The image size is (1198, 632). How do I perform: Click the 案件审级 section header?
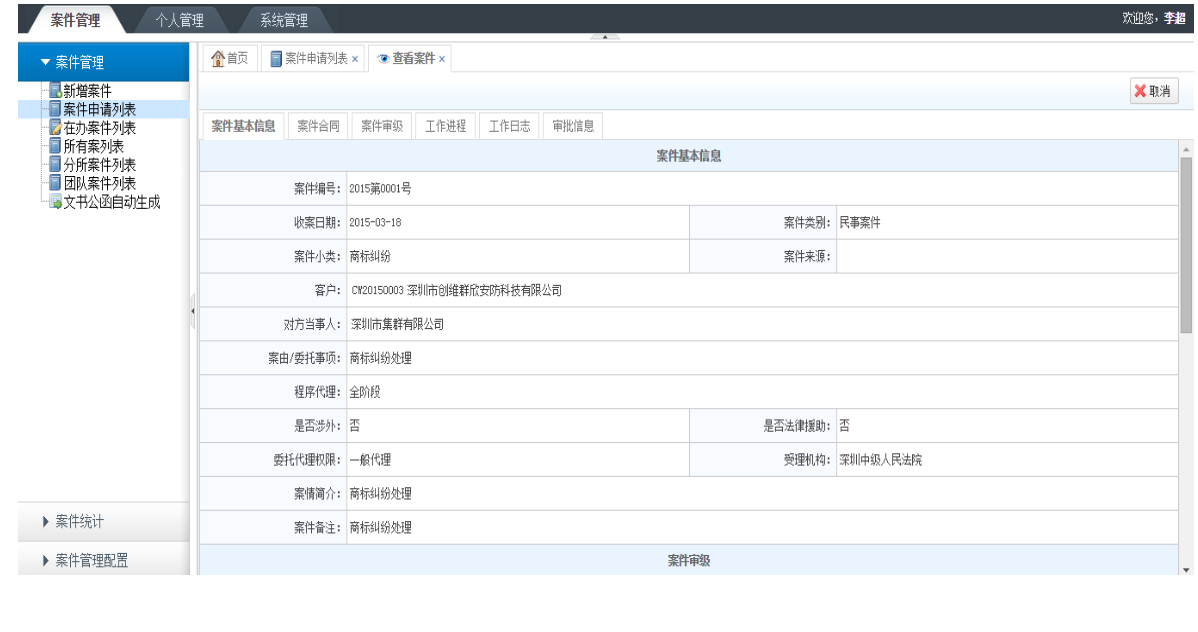[688, 560]
